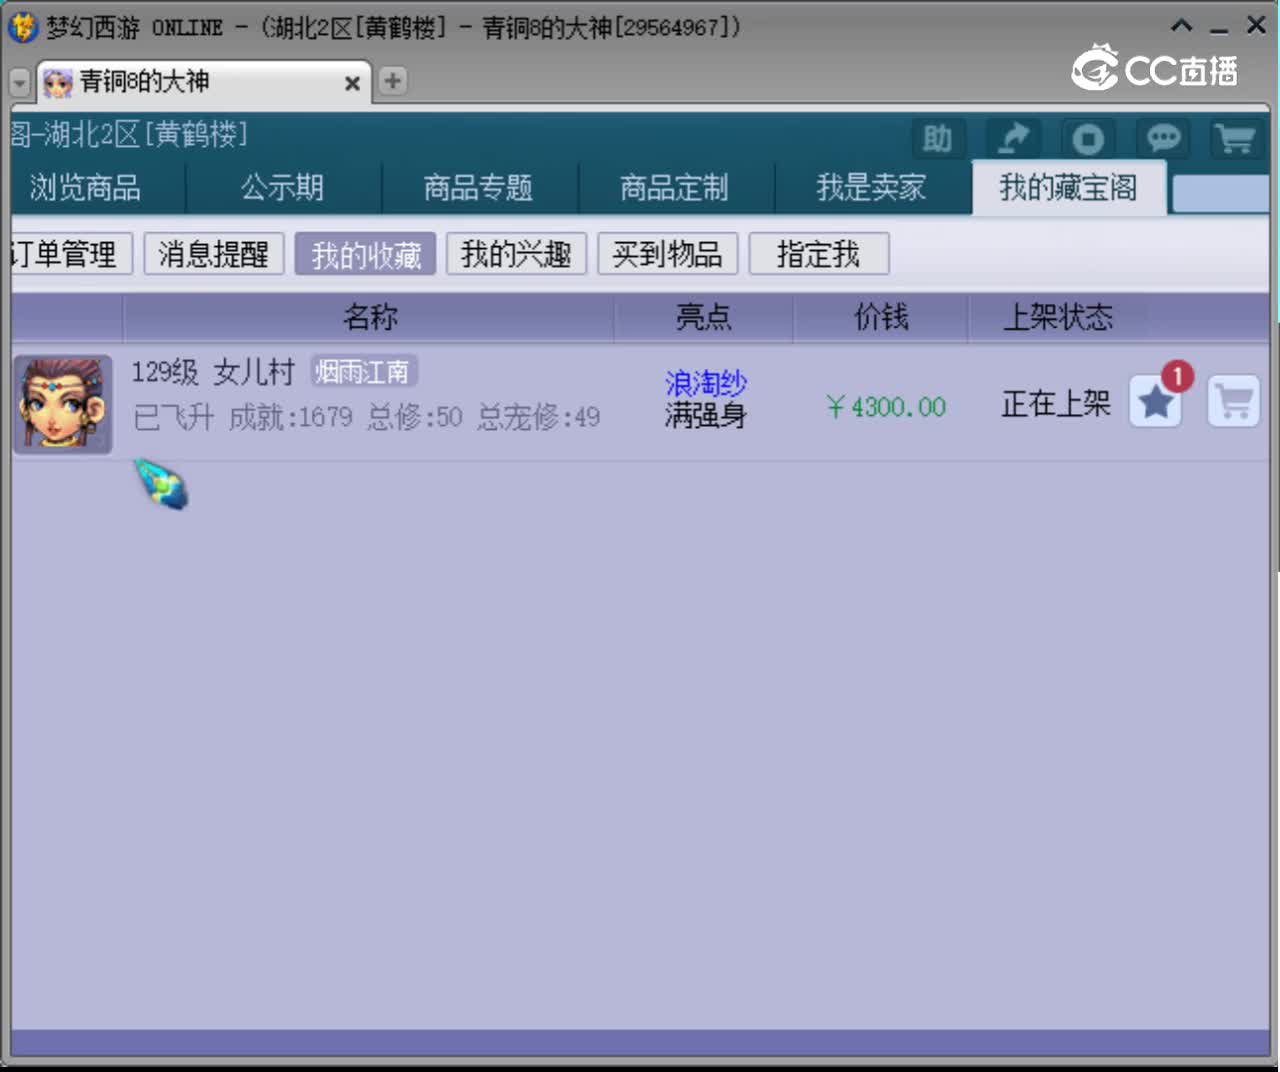Click the 亮点 column header

(703, 318)
